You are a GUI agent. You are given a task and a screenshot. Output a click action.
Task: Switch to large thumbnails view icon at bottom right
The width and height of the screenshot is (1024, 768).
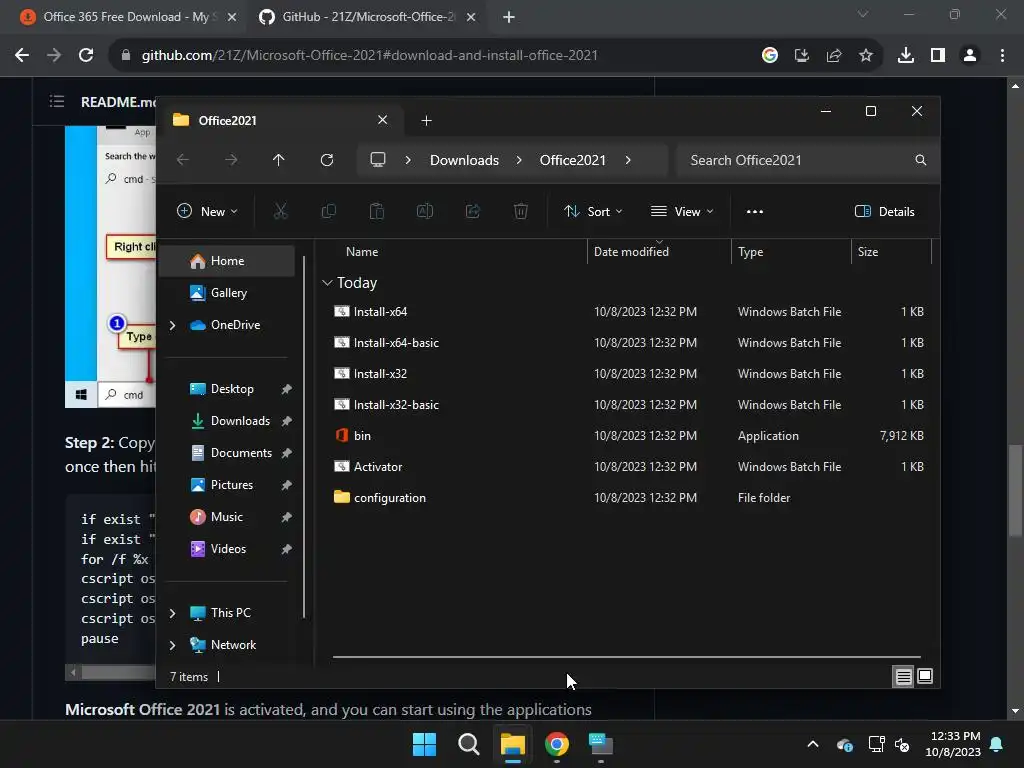point(925,677)
